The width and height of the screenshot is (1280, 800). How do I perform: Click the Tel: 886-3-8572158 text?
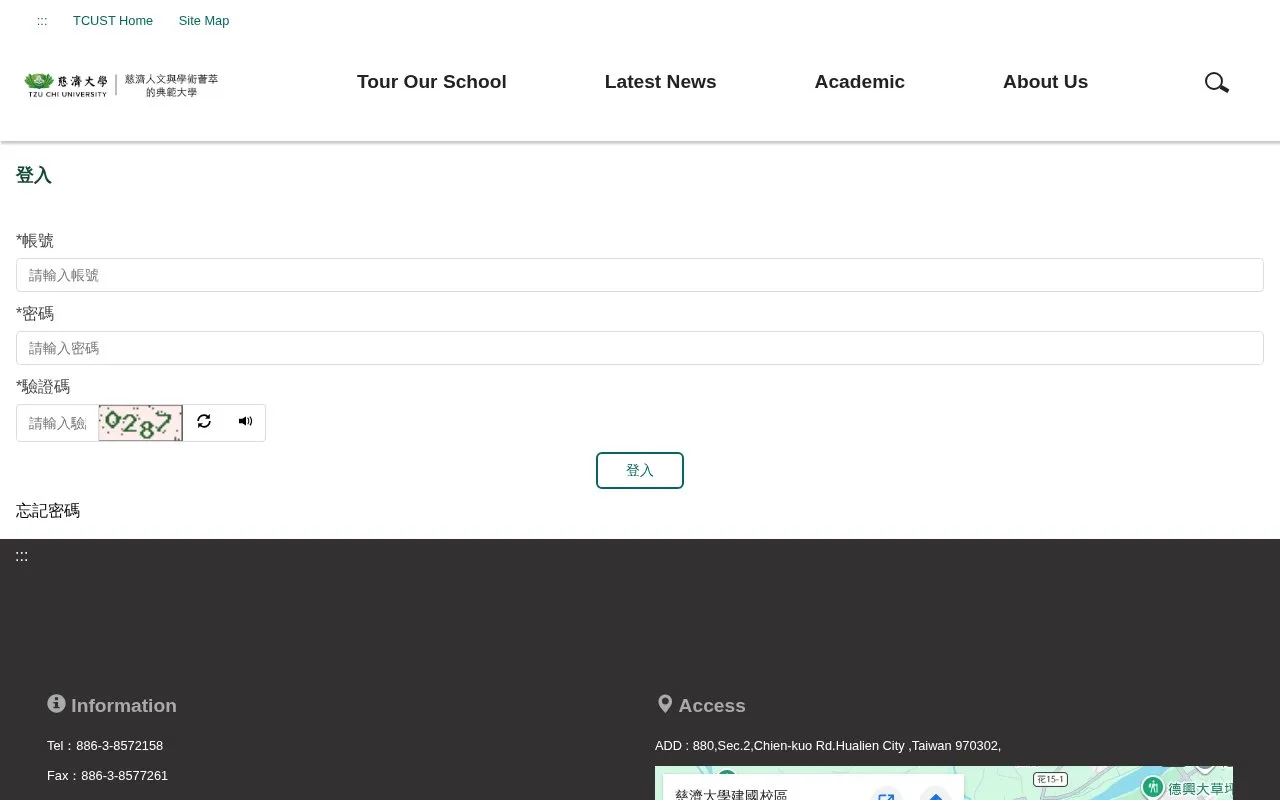point(105,746)
